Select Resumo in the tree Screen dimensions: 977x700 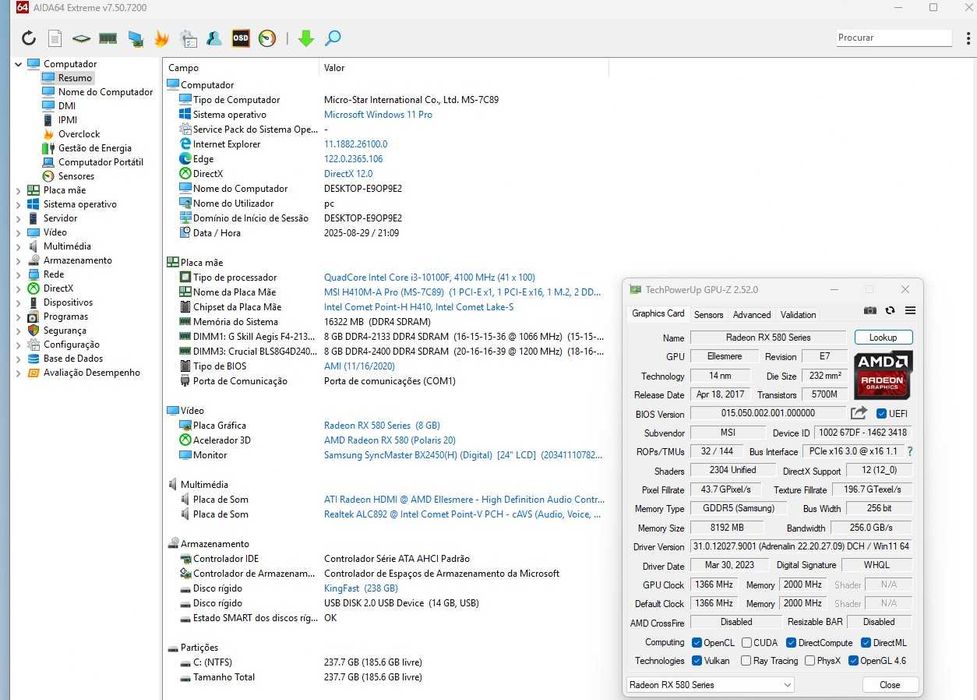click(x=75, y=78)
